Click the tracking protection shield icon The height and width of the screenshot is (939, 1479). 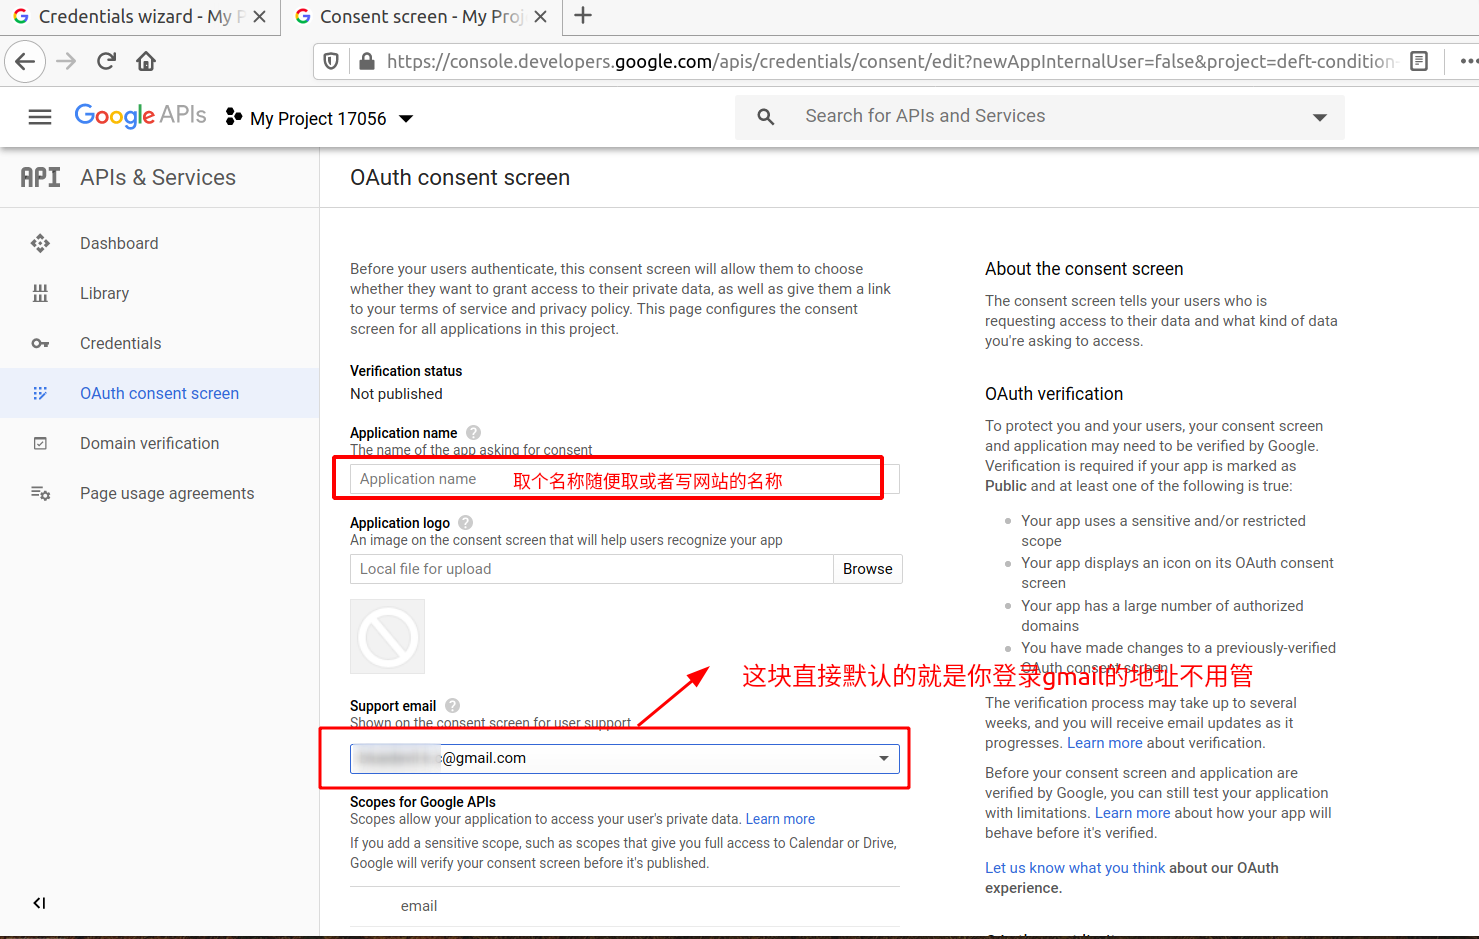pyautogui.click(x=331, y=61)
